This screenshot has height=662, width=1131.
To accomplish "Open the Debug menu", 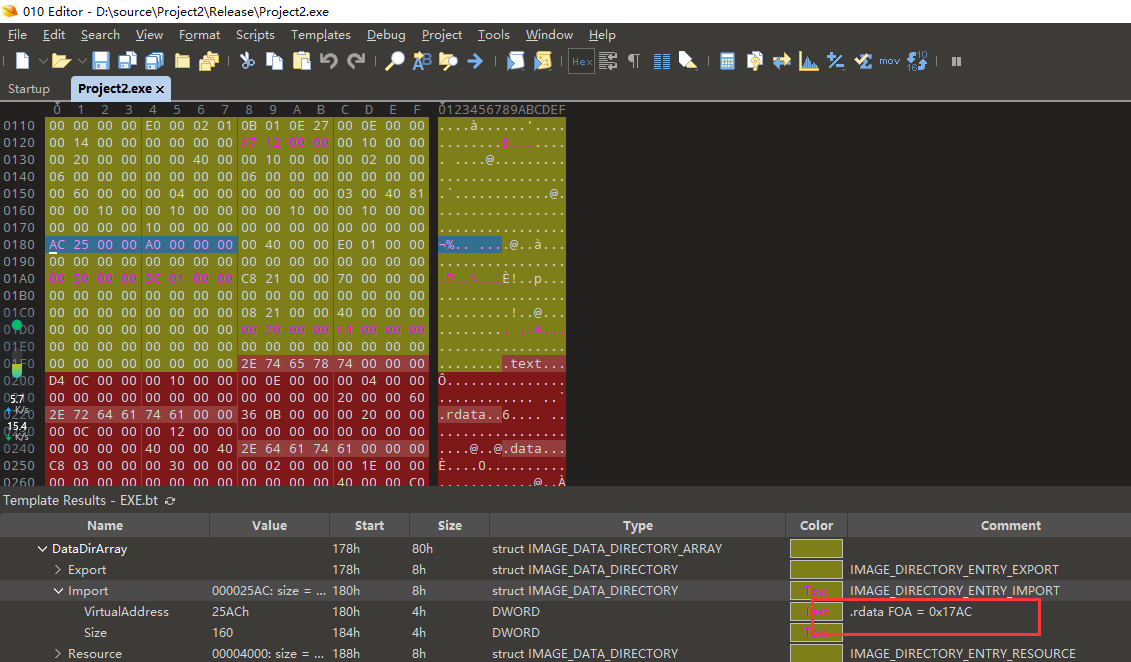I will [386, 35].
